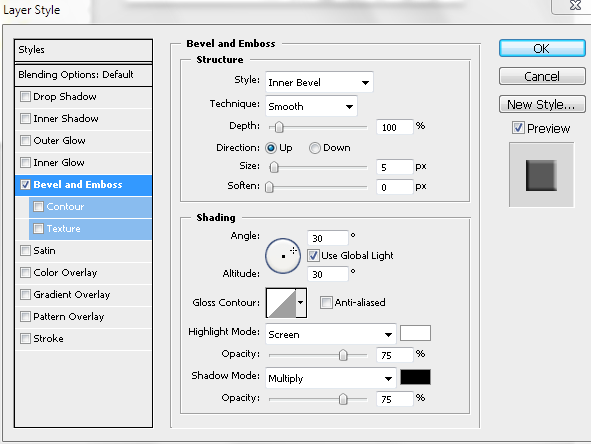Viewport: 591px width, 444px height.
Task: Select the Down direction radio button
Action: (315, 148)
